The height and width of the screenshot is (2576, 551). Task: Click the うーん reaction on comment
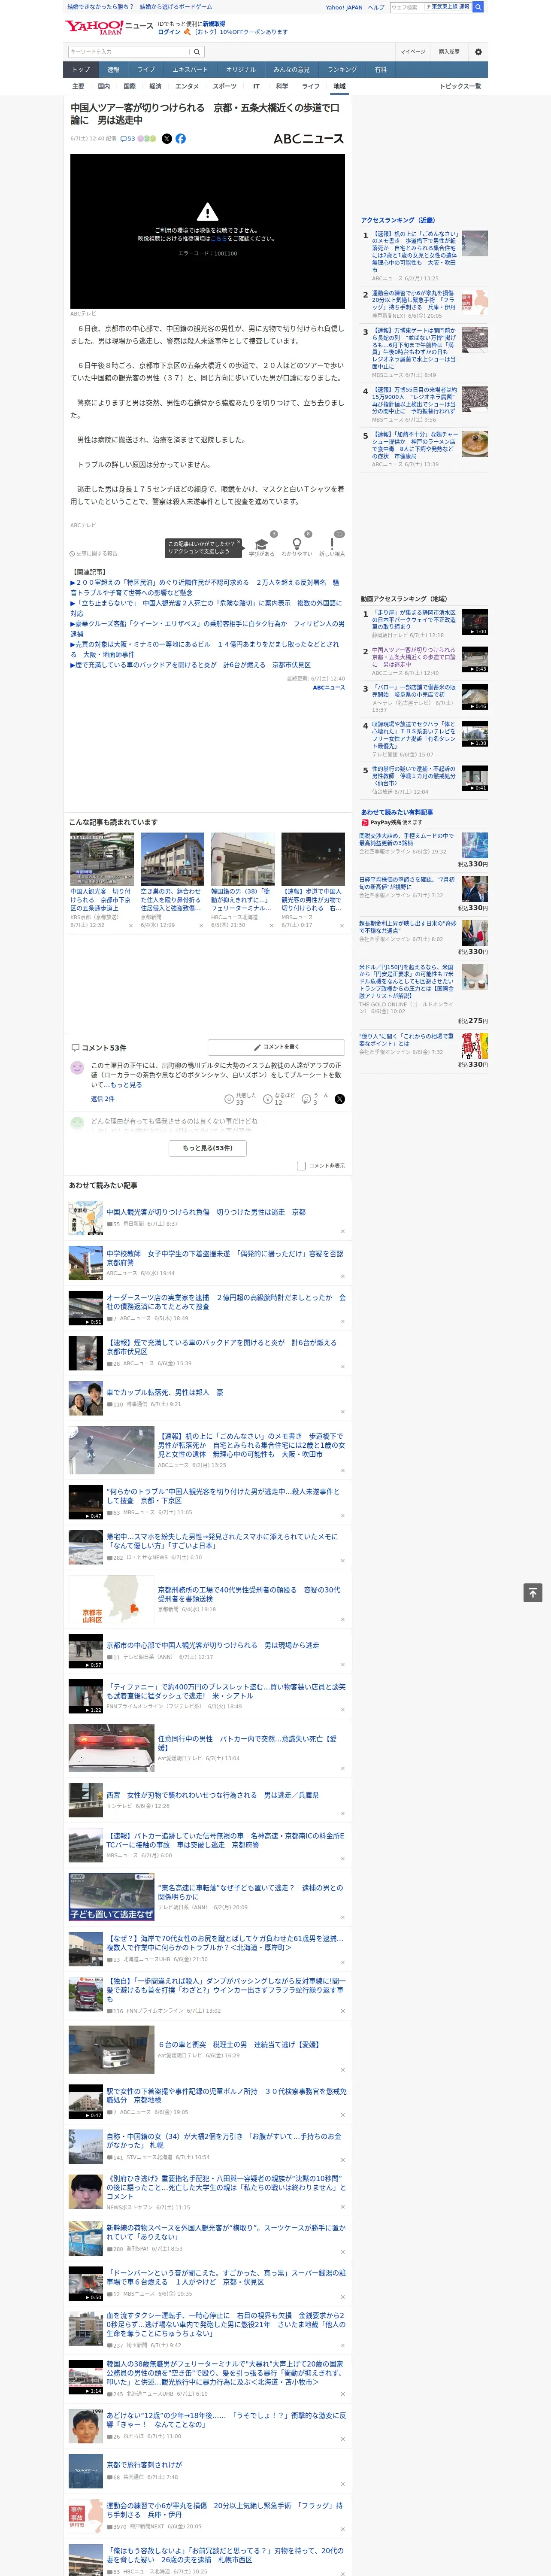[306, 1099]
